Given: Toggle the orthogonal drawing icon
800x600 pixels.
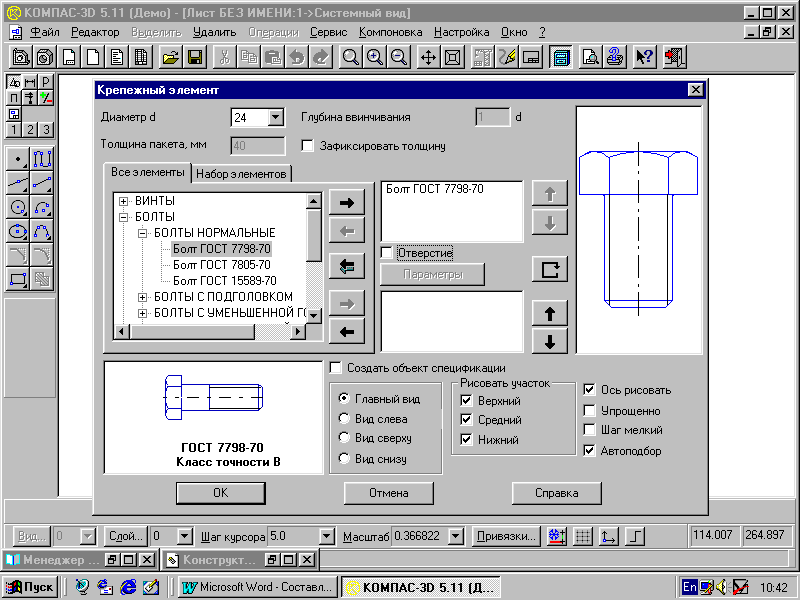Looking at the screenshot, I should (x=635, y=536).
